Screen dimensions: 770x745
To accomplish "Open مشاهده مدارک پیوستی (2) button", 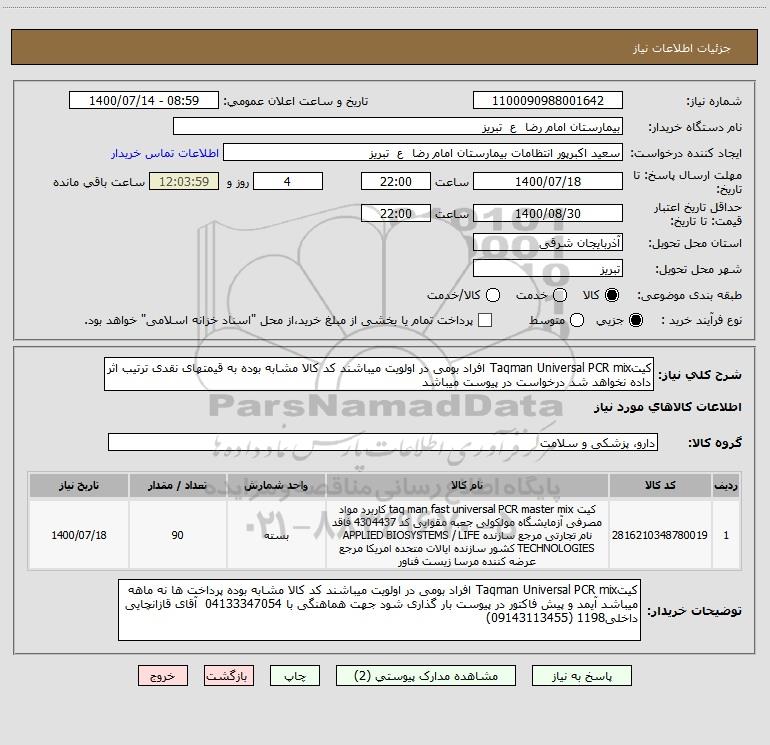I will pyautogui.click(x=426, y=676).
